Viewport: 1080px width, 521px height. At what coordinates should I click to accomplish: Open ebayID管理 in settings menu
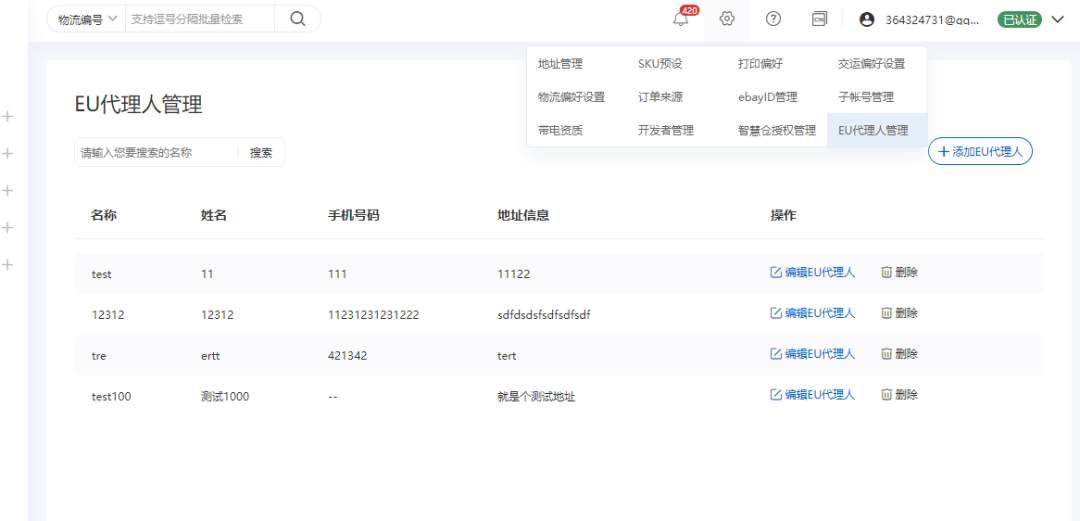(x=767, y=97)
